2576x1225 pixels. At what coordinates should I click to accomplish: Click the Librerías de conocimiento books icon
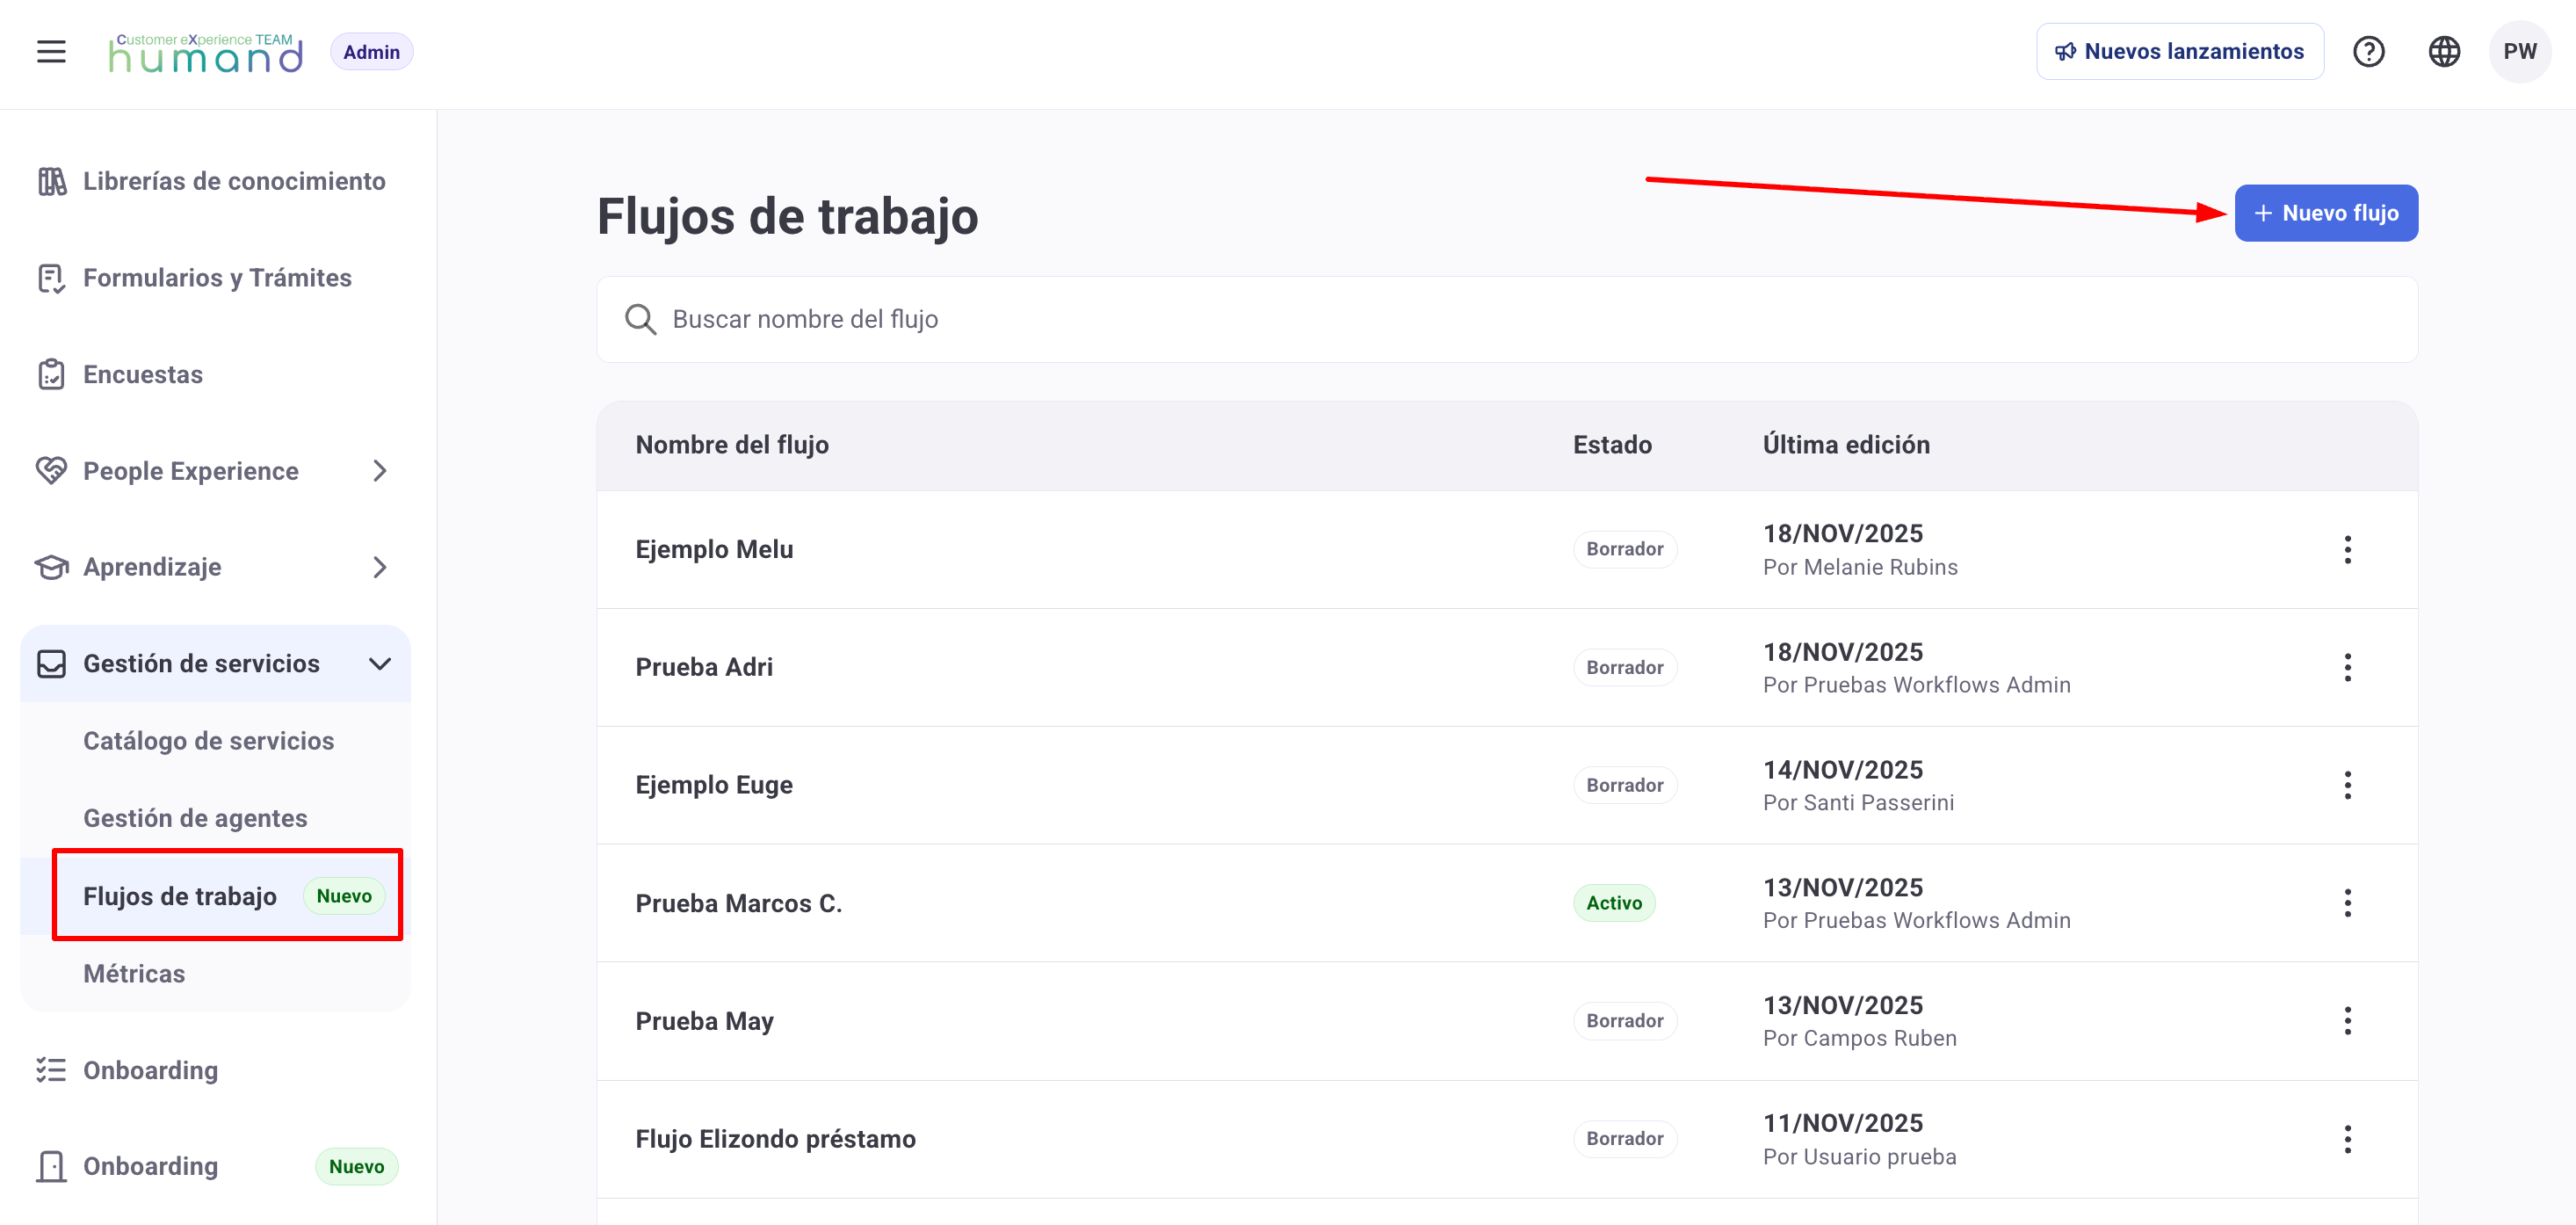[51, 181]
